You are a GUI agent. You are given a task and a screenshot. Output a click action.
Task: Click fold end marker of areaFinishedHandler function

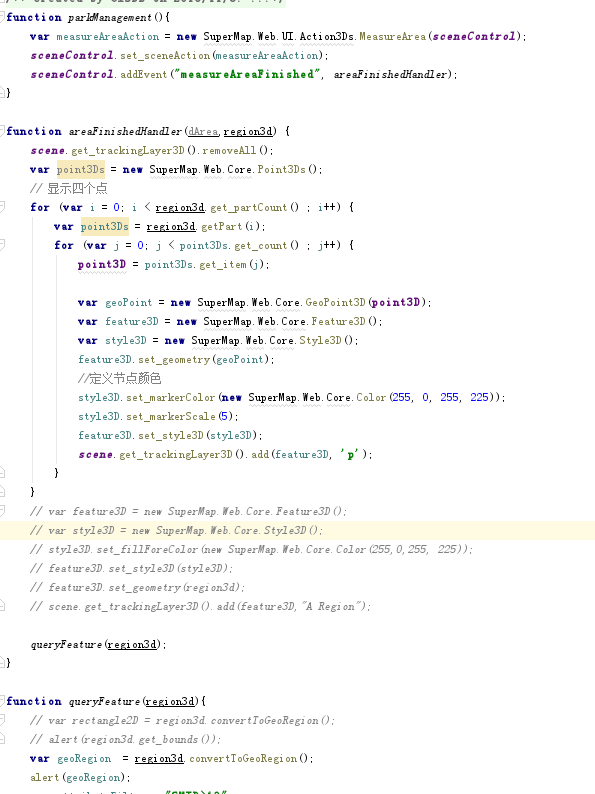(2, 662)
